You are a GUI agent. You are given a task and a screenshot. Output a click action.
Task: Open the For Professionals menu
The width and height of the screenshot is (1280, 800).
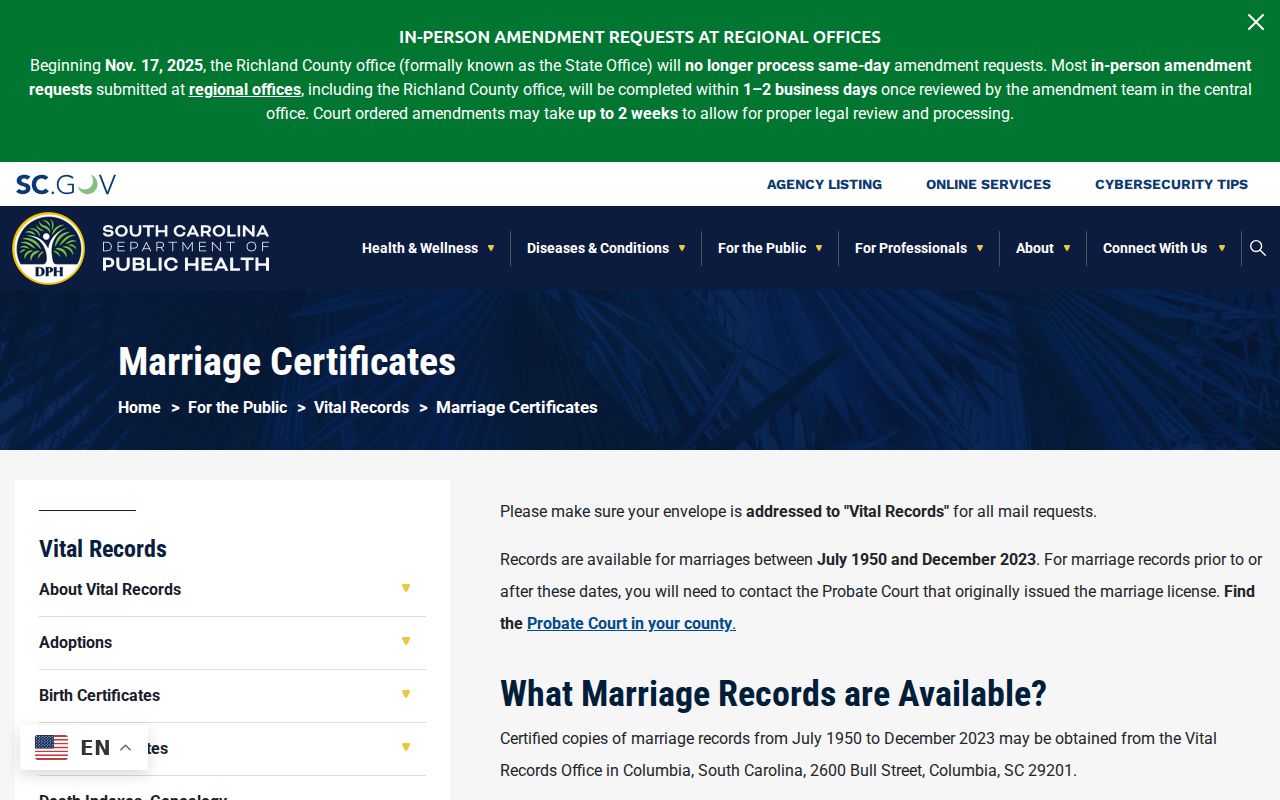[x=911, y=248]
